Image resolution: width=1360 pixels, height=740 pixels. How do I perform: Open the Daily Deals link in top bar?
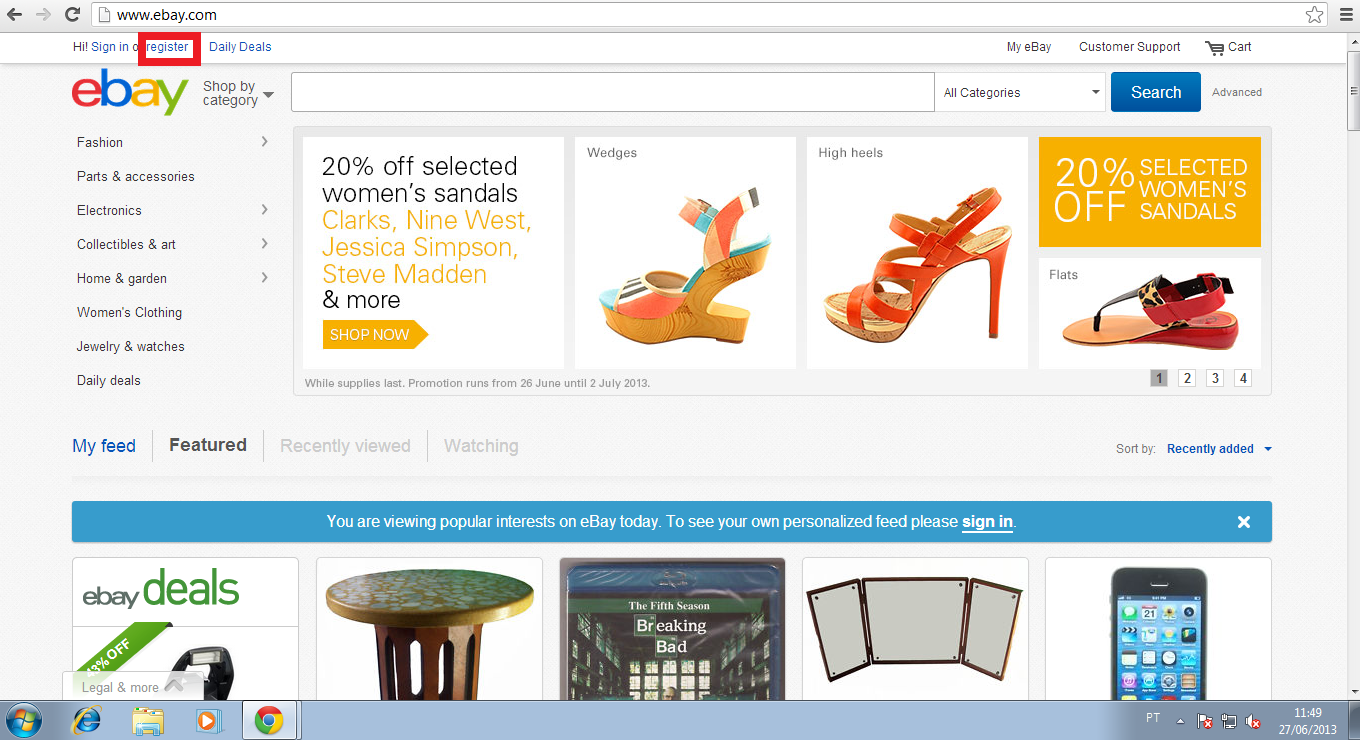click(x=240, y=47)
